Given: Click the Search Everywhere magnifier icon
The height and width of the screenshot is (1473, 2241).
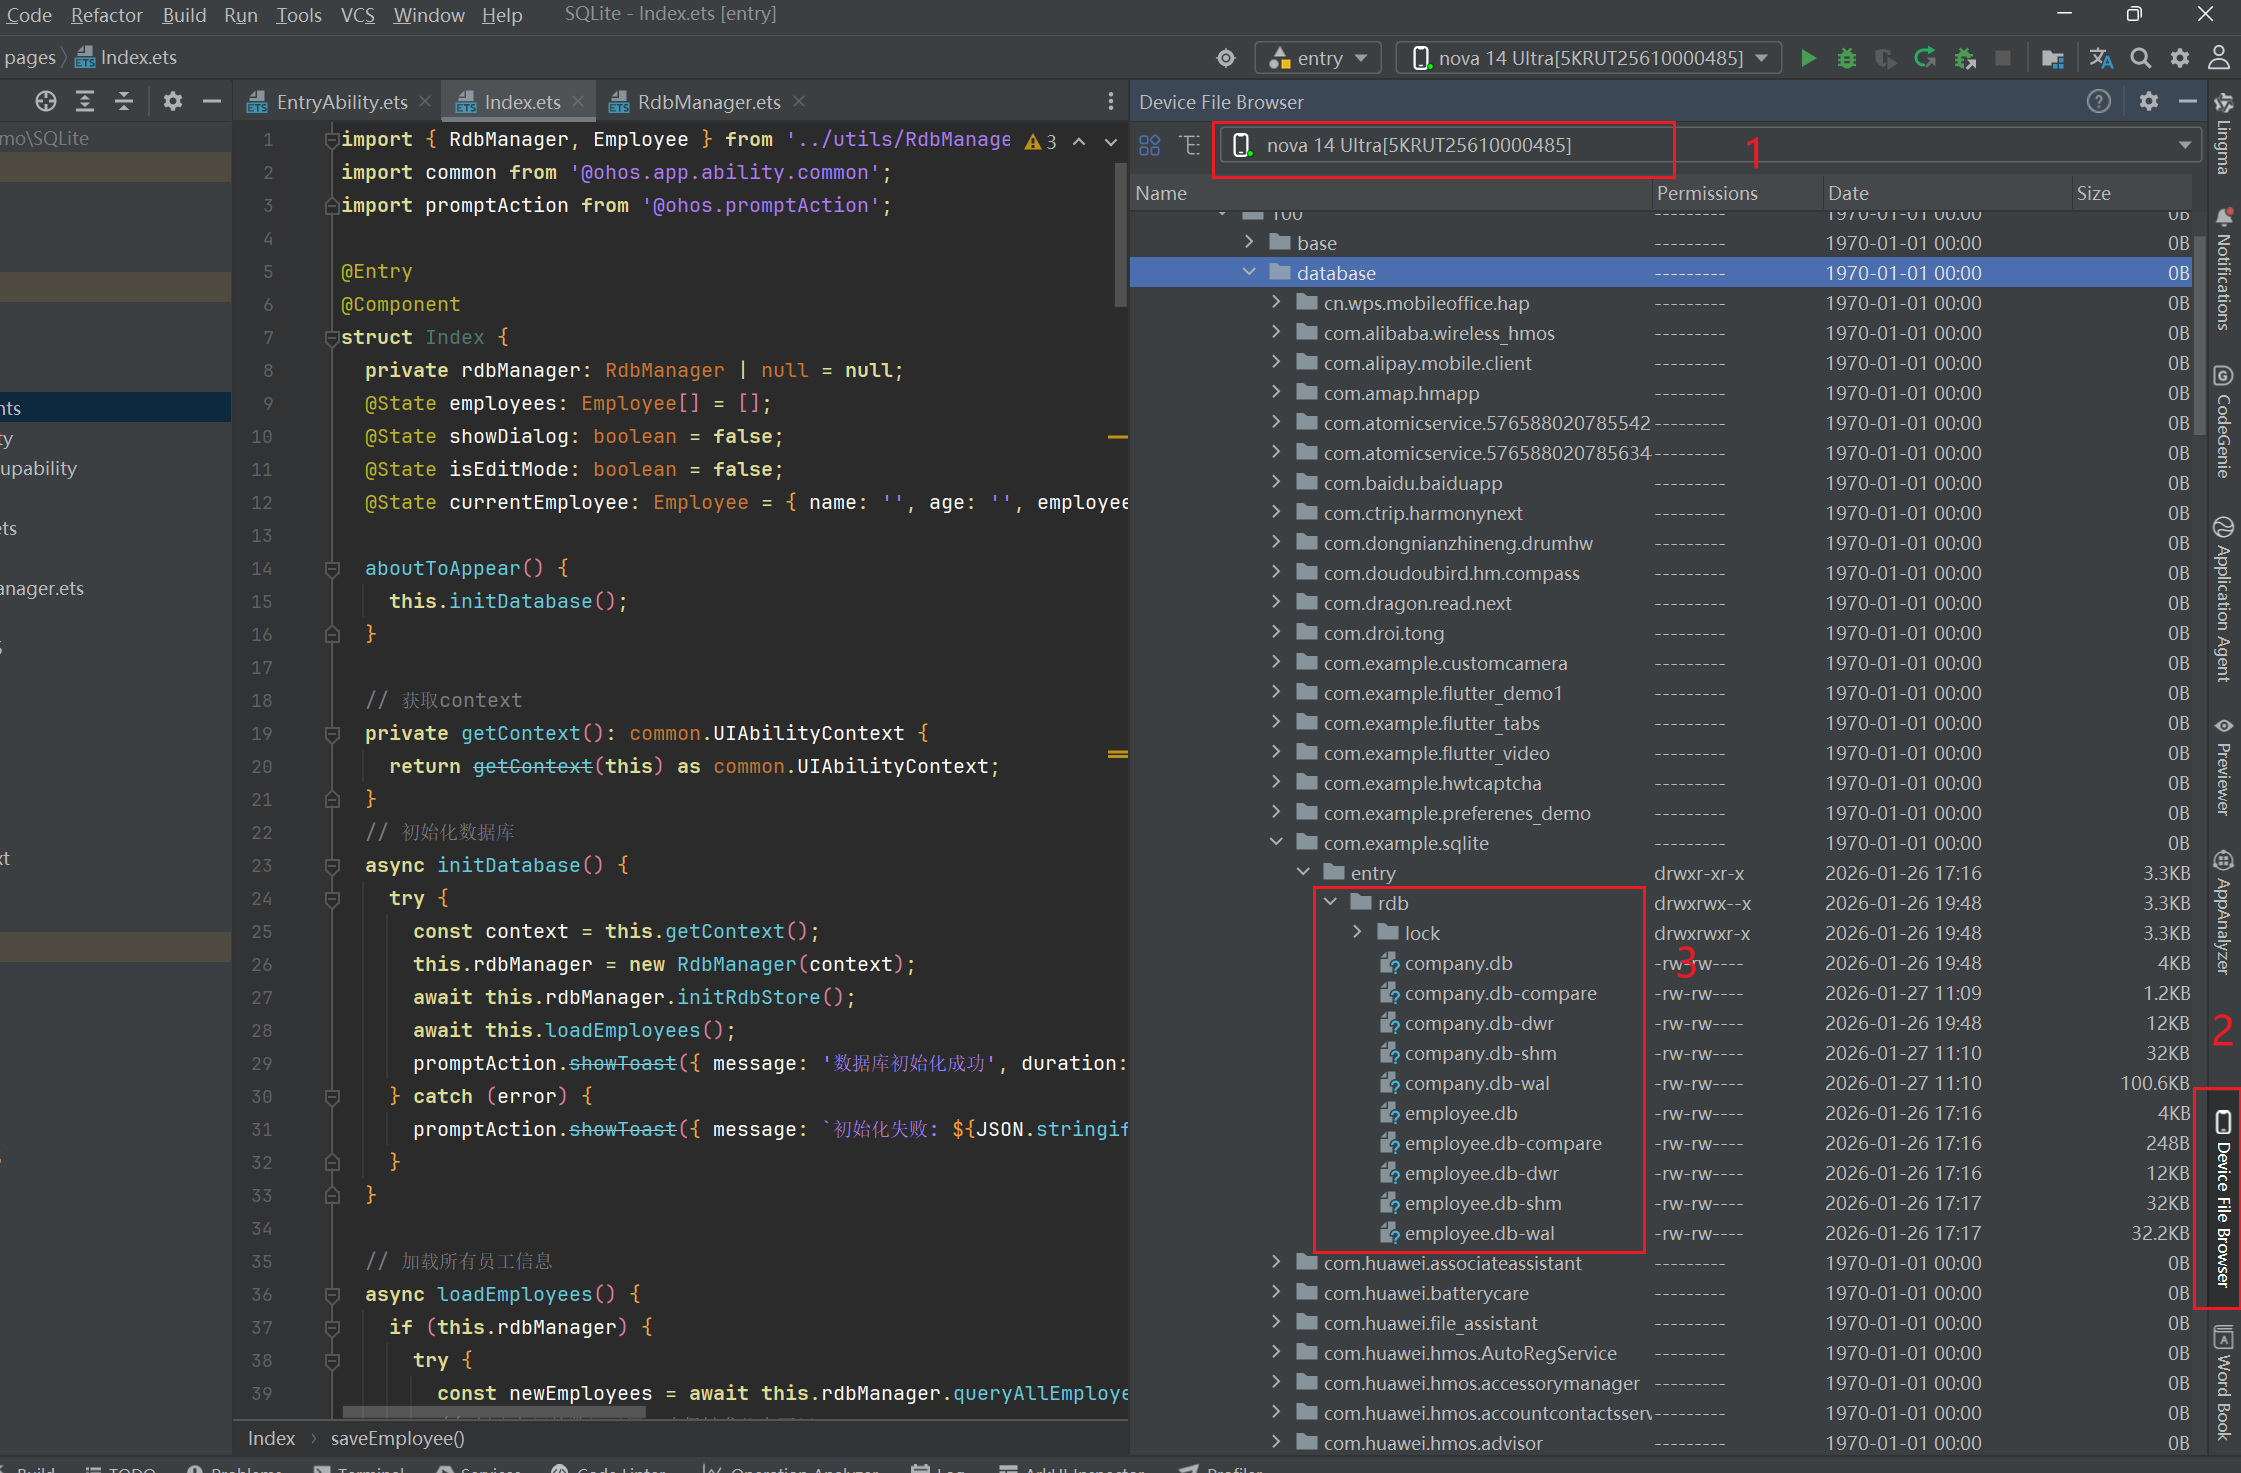Looking at the screenshot, I should click(2141, 58).
